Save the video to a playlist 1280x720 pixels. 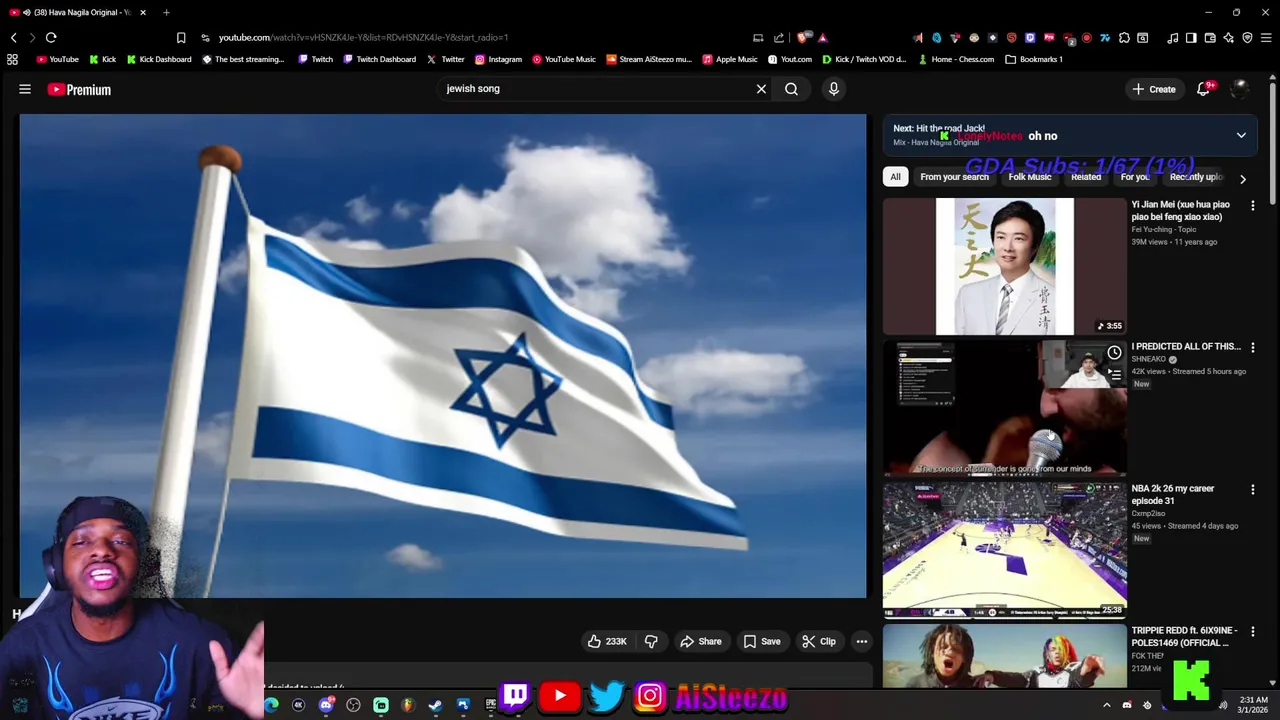(x=761, y=641)
